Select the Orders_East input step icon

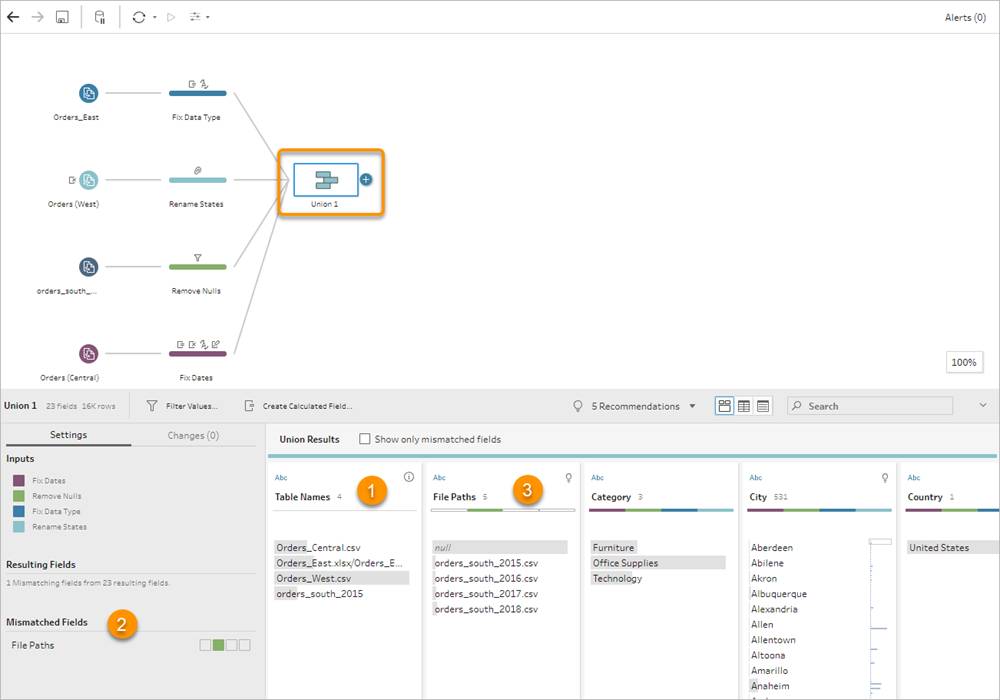tap(89, 93)
